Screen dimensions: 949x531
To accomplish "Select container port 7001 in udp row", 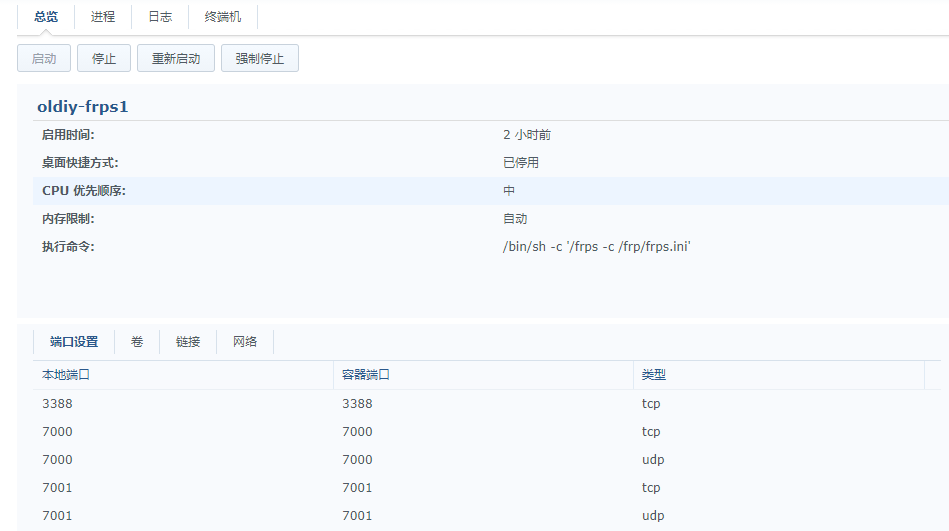I will 357,516.
